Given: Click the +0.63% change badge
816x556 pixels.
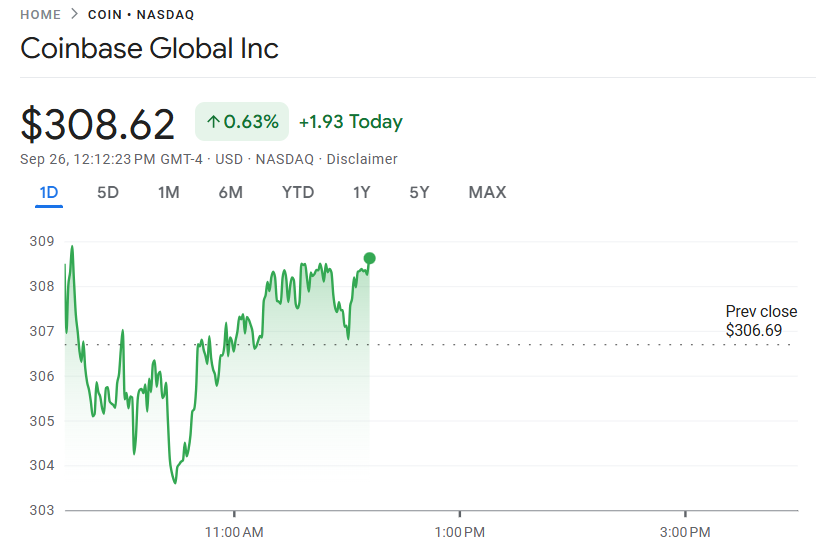Looking at the screenshot, I should pyautogui.click(x=242, y=122).
